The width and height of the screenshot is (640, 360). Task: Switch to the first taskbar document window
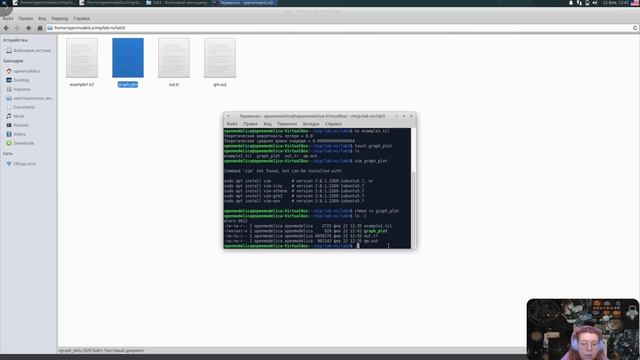click(x=44, y=3)
